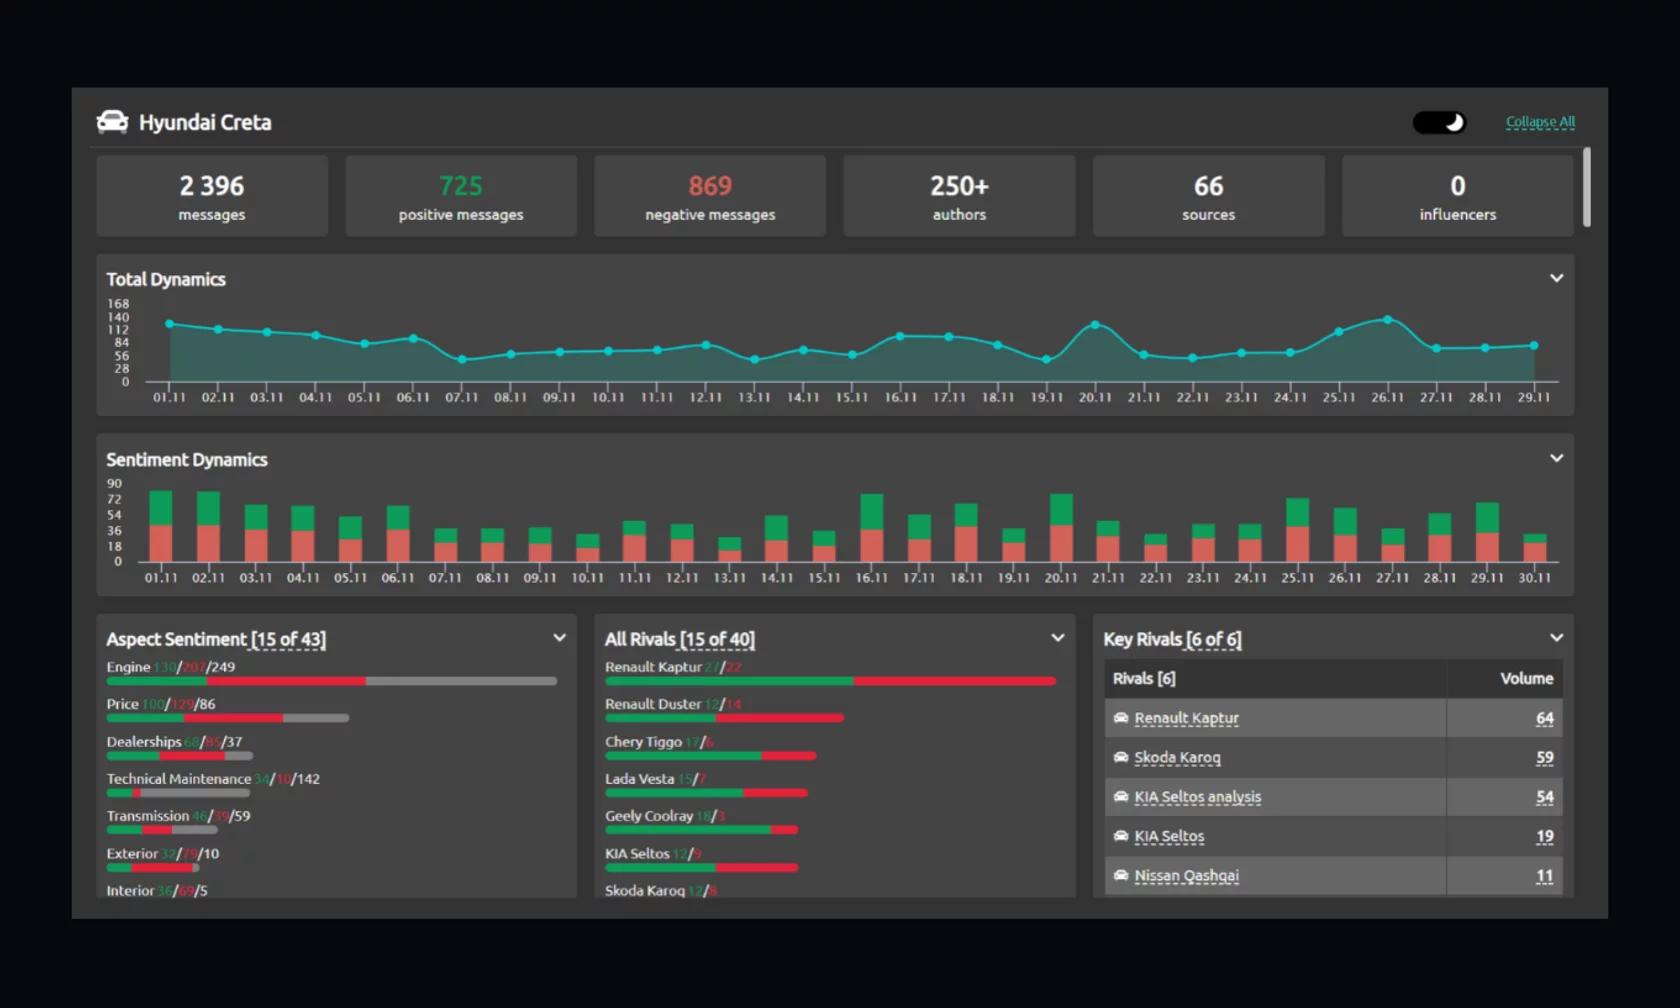Open the Skoda Karoq rival link
Viewport: 1680px width, 1008px height.
pyautogui.click(x=1177, y=758)
